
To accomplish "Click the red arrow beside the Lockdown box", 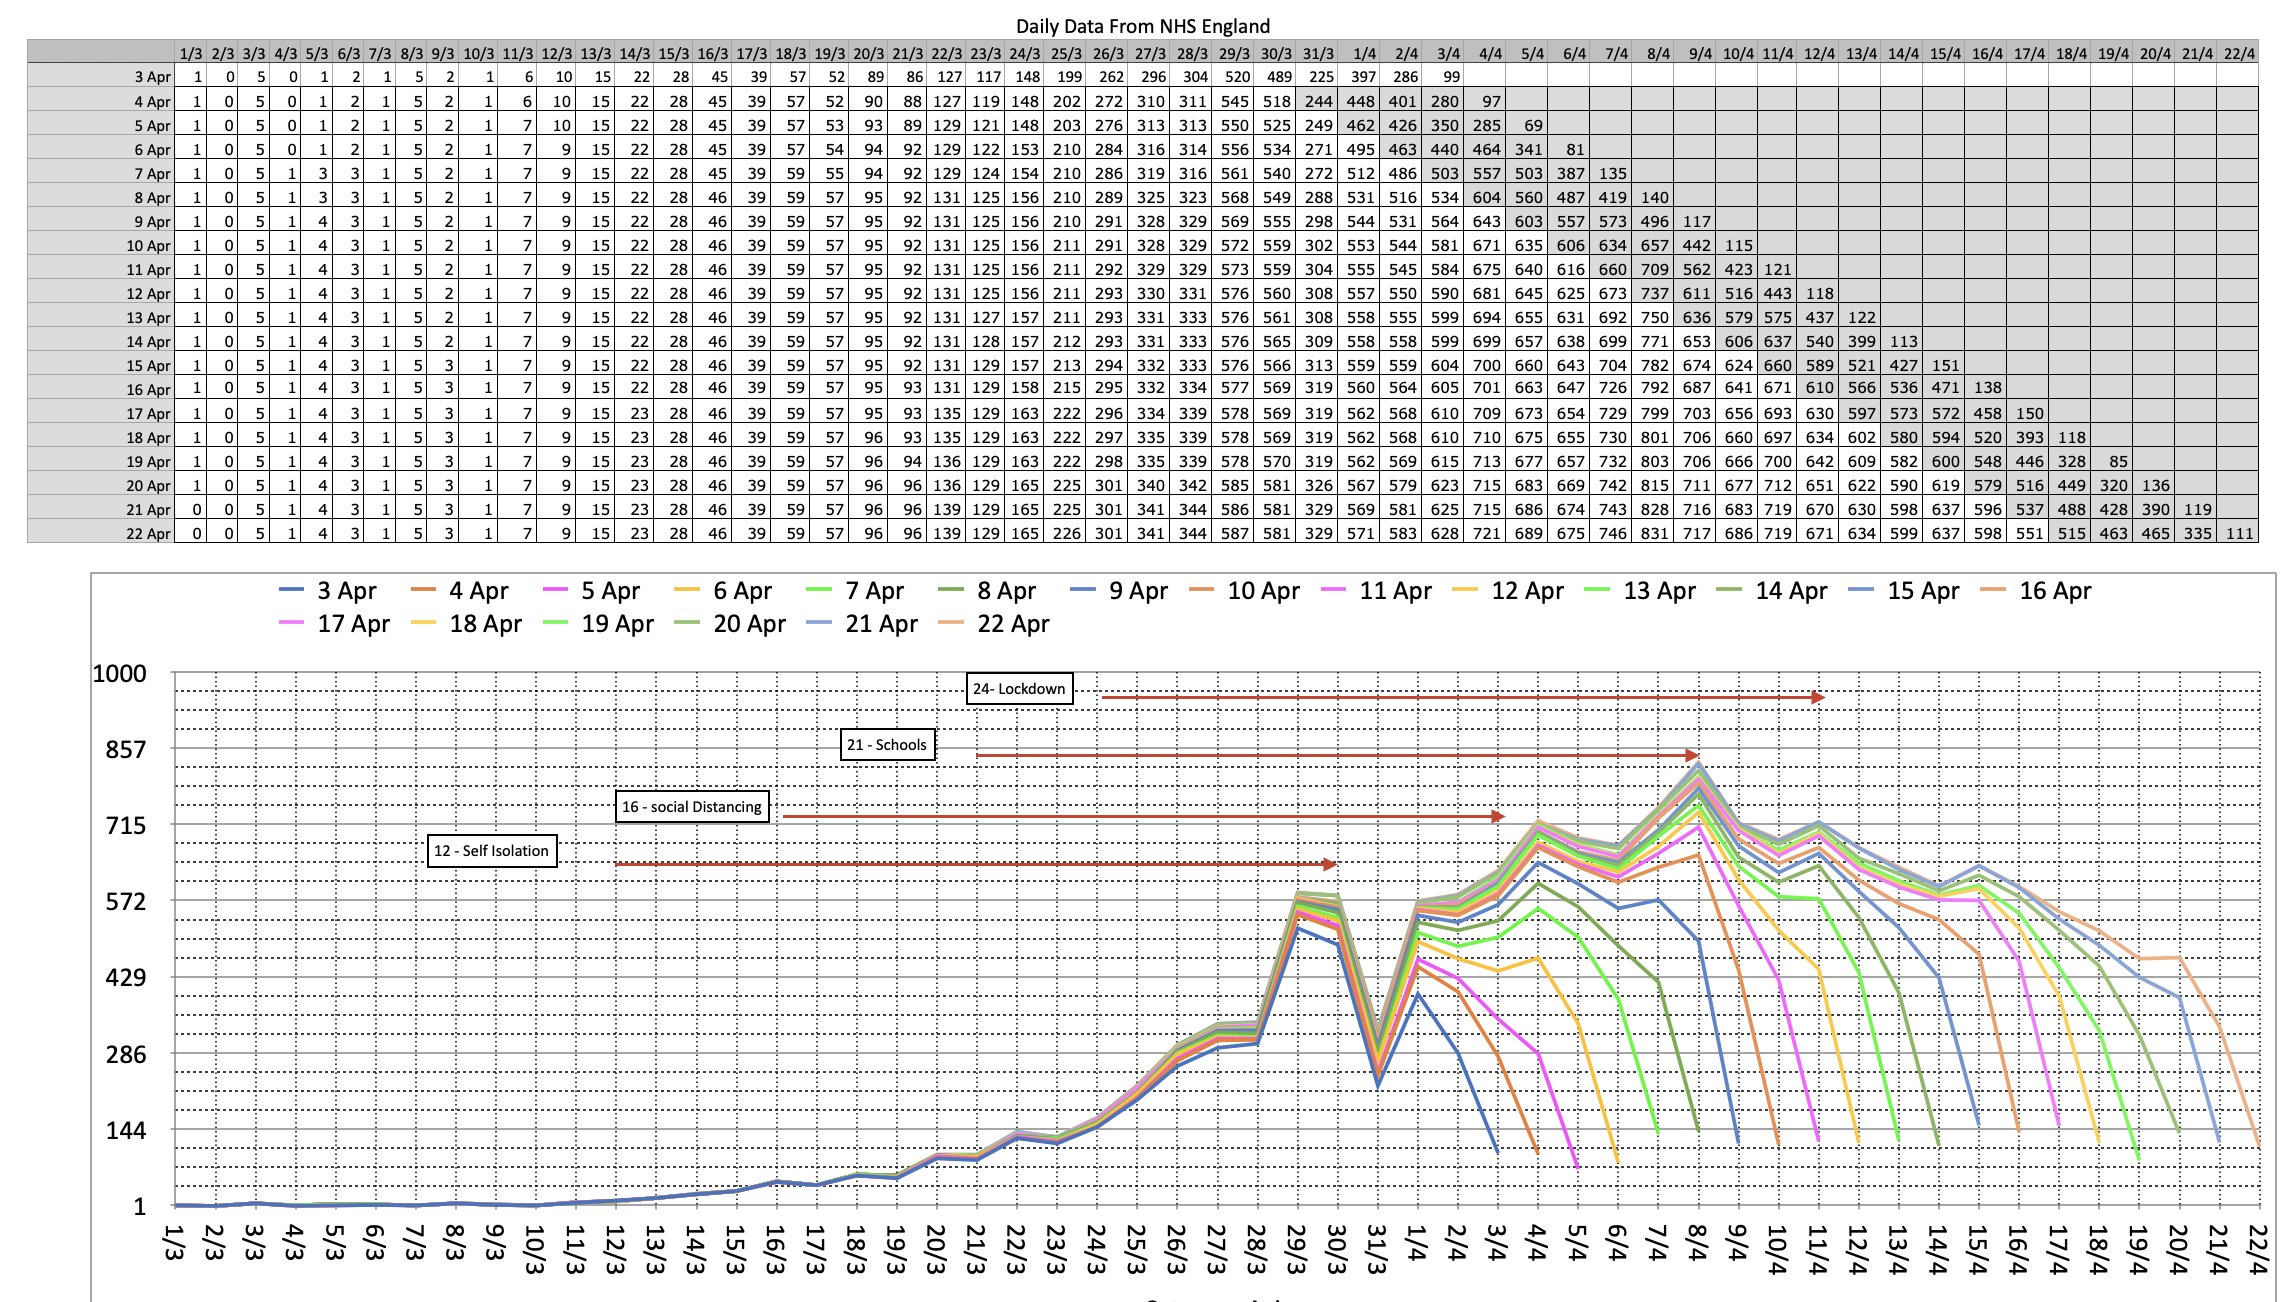I will 1462,697.
